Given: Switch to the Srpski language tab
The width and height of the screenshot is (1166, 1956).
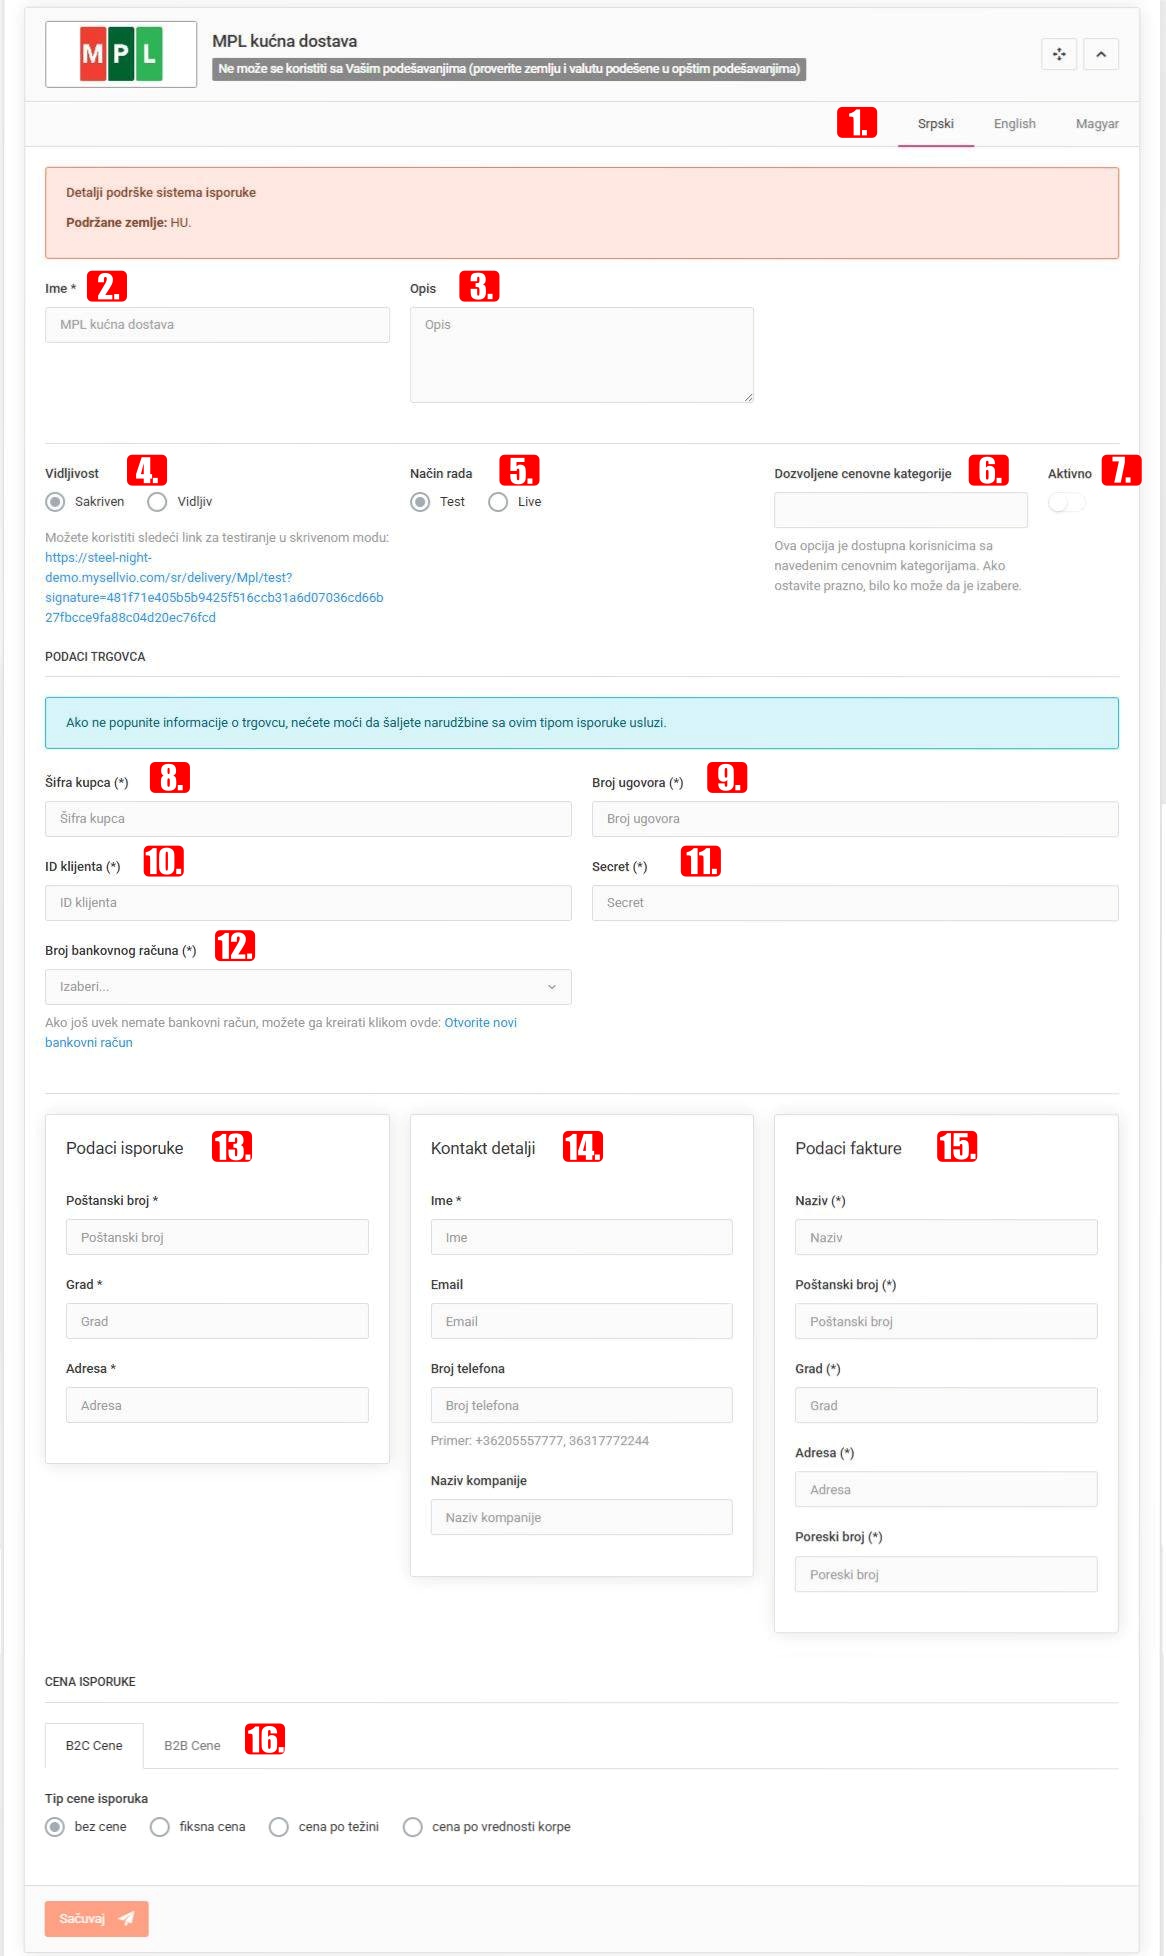Looking at the screenshot, I should click(936, 124).
